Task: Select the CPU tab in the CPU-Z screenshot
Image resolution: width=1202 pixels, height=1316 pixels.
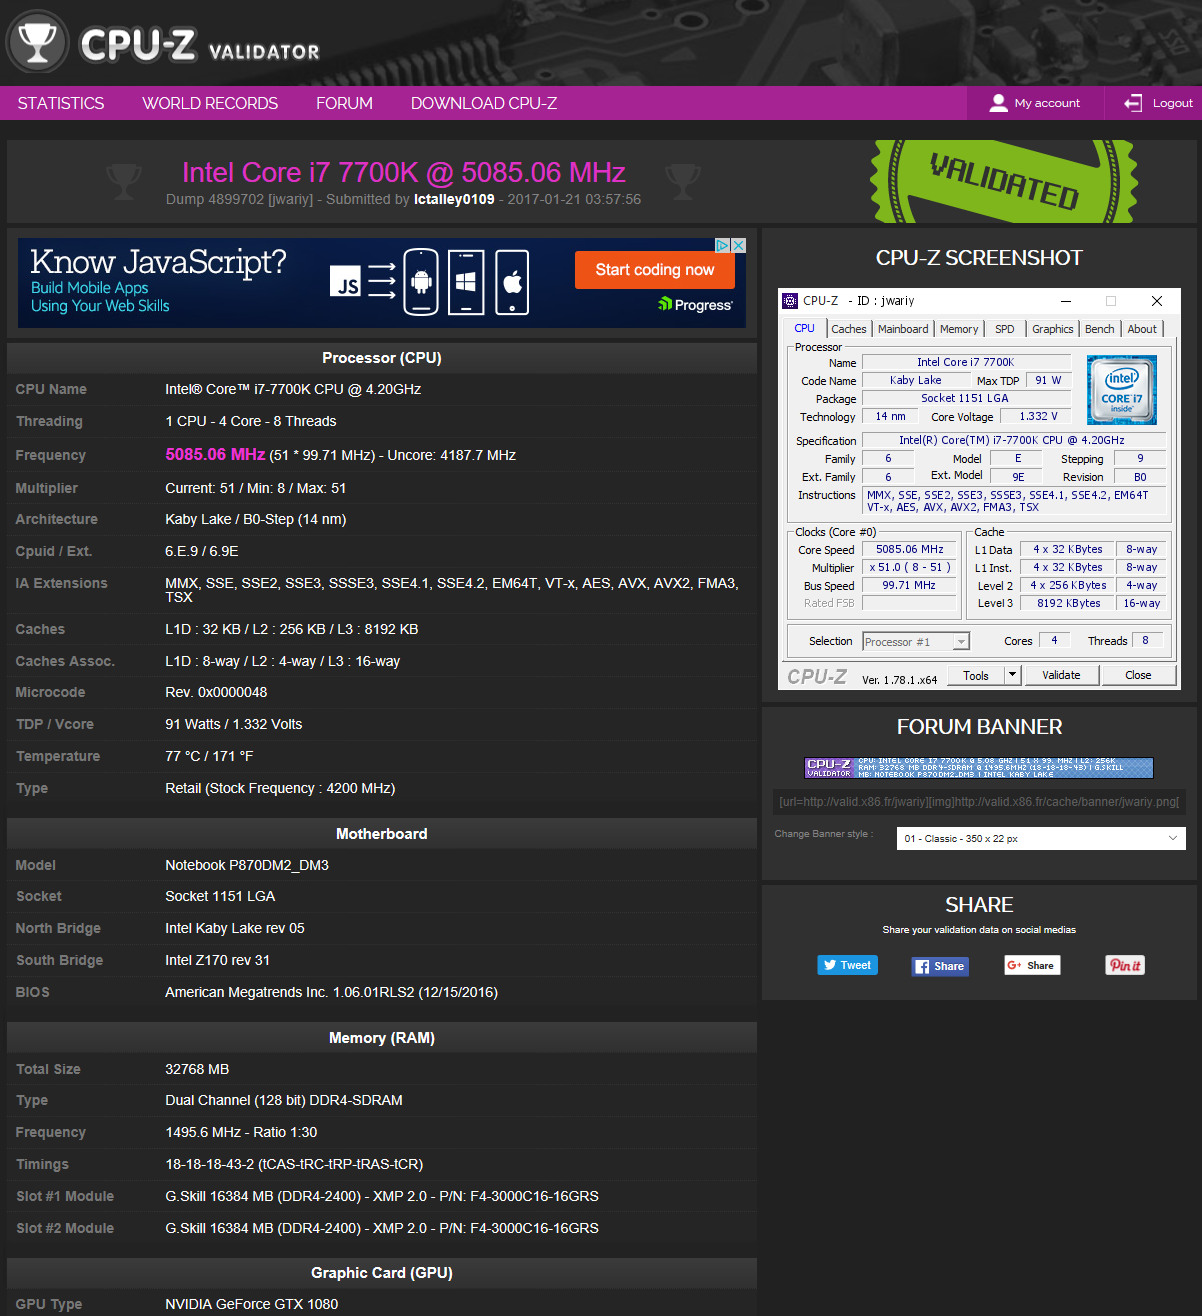Action: pos(805,328)
